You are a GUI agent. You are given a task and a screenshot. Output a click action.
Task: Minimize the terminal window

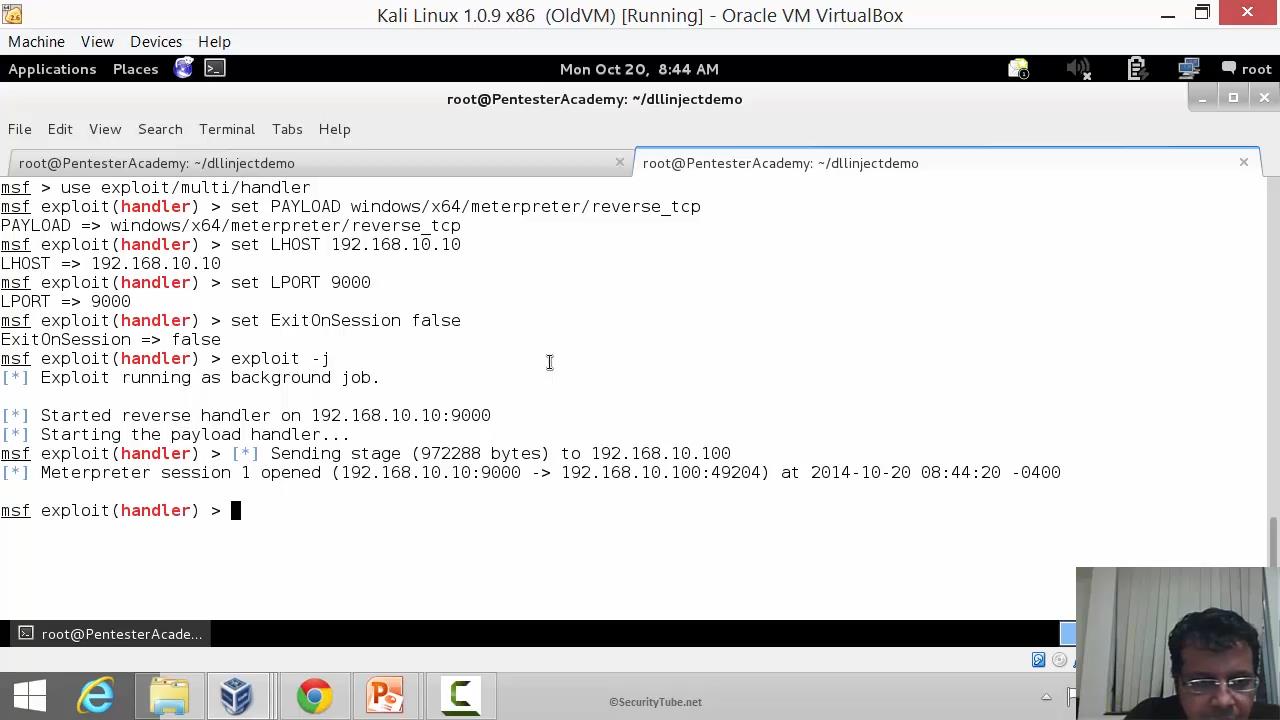pos(1202,98)
